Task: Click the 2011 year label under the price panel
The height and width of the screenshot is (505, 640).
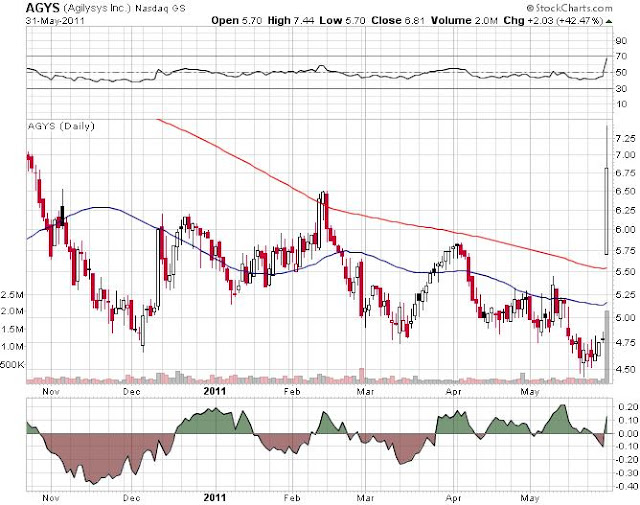Action: click(x=215, y=391)
